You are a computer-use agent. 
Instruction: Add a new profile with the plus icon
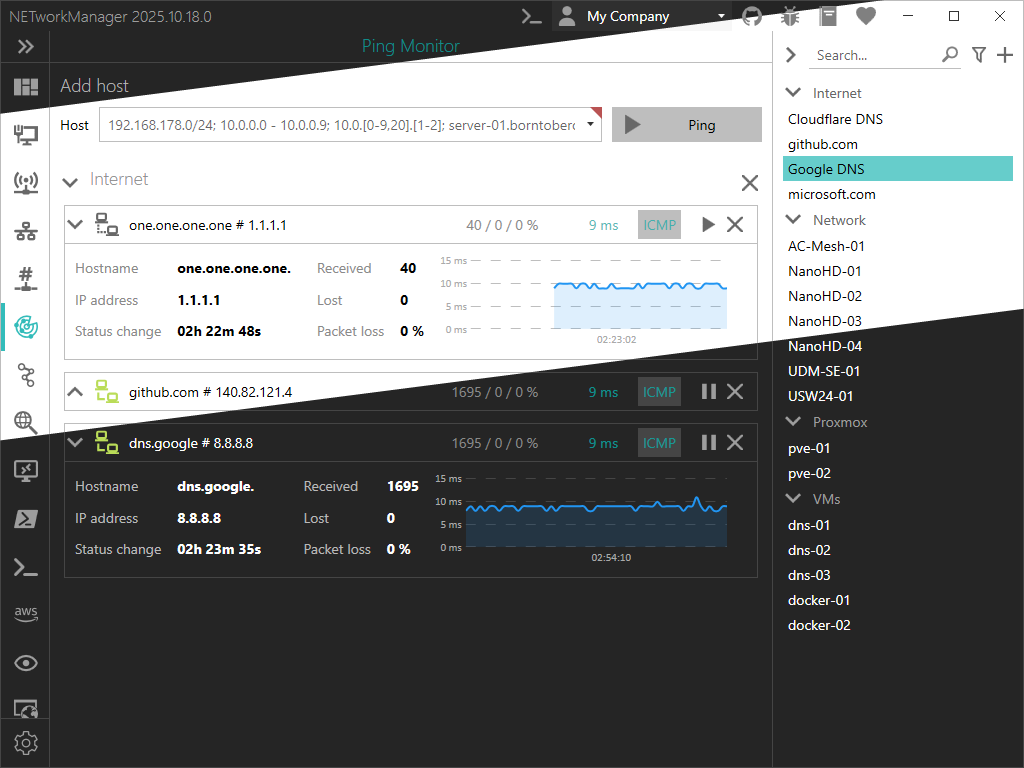[x=1006, y=55]
